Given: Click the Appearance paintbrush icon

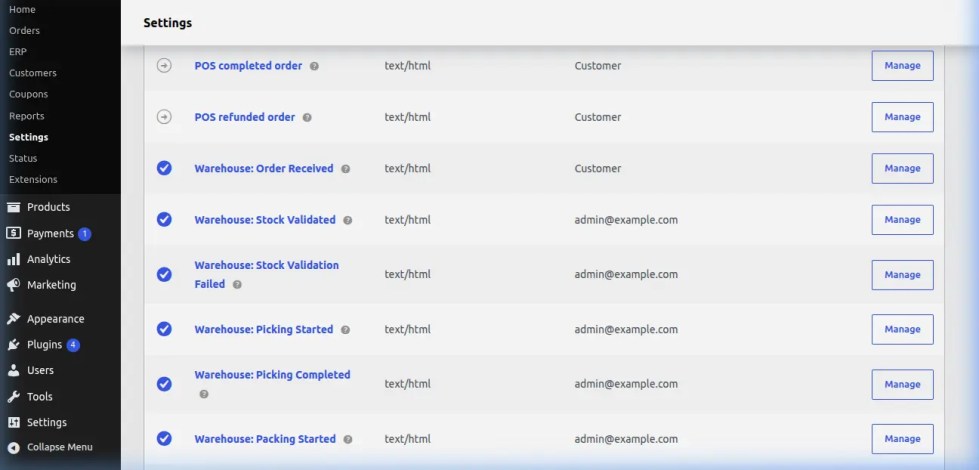Looking at the screenshot, I should (14, 319).
